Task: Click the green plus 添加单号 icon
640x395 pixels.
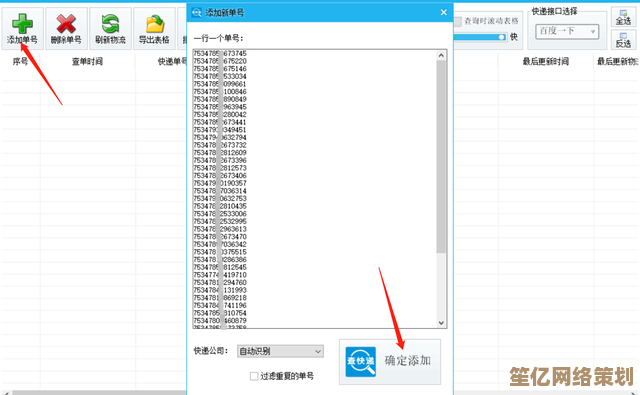Action: [22, 23]
